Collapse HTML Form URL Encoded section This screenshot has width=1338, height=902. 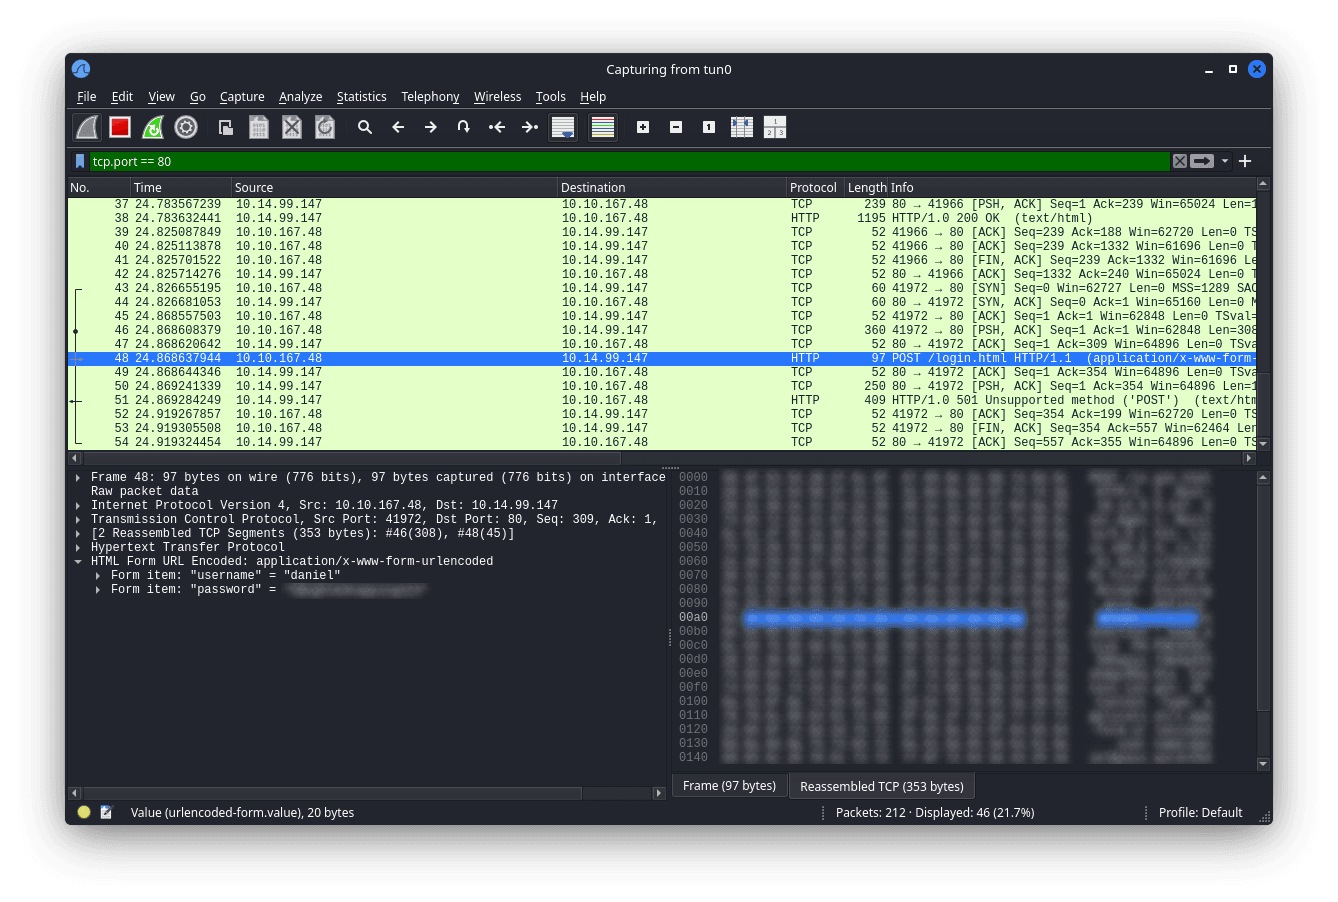78,561
